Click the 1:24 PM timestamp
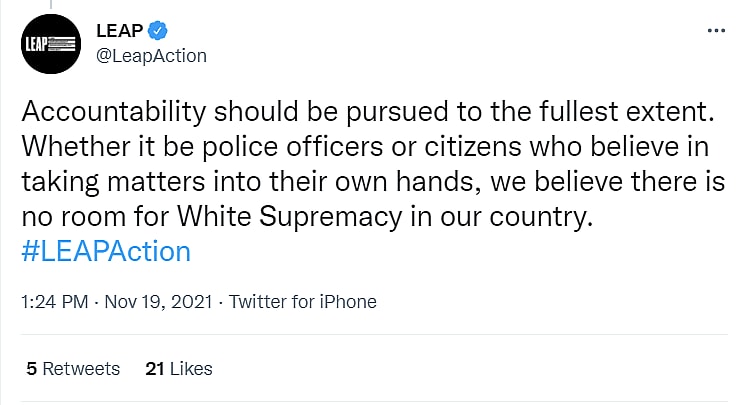 55,301
